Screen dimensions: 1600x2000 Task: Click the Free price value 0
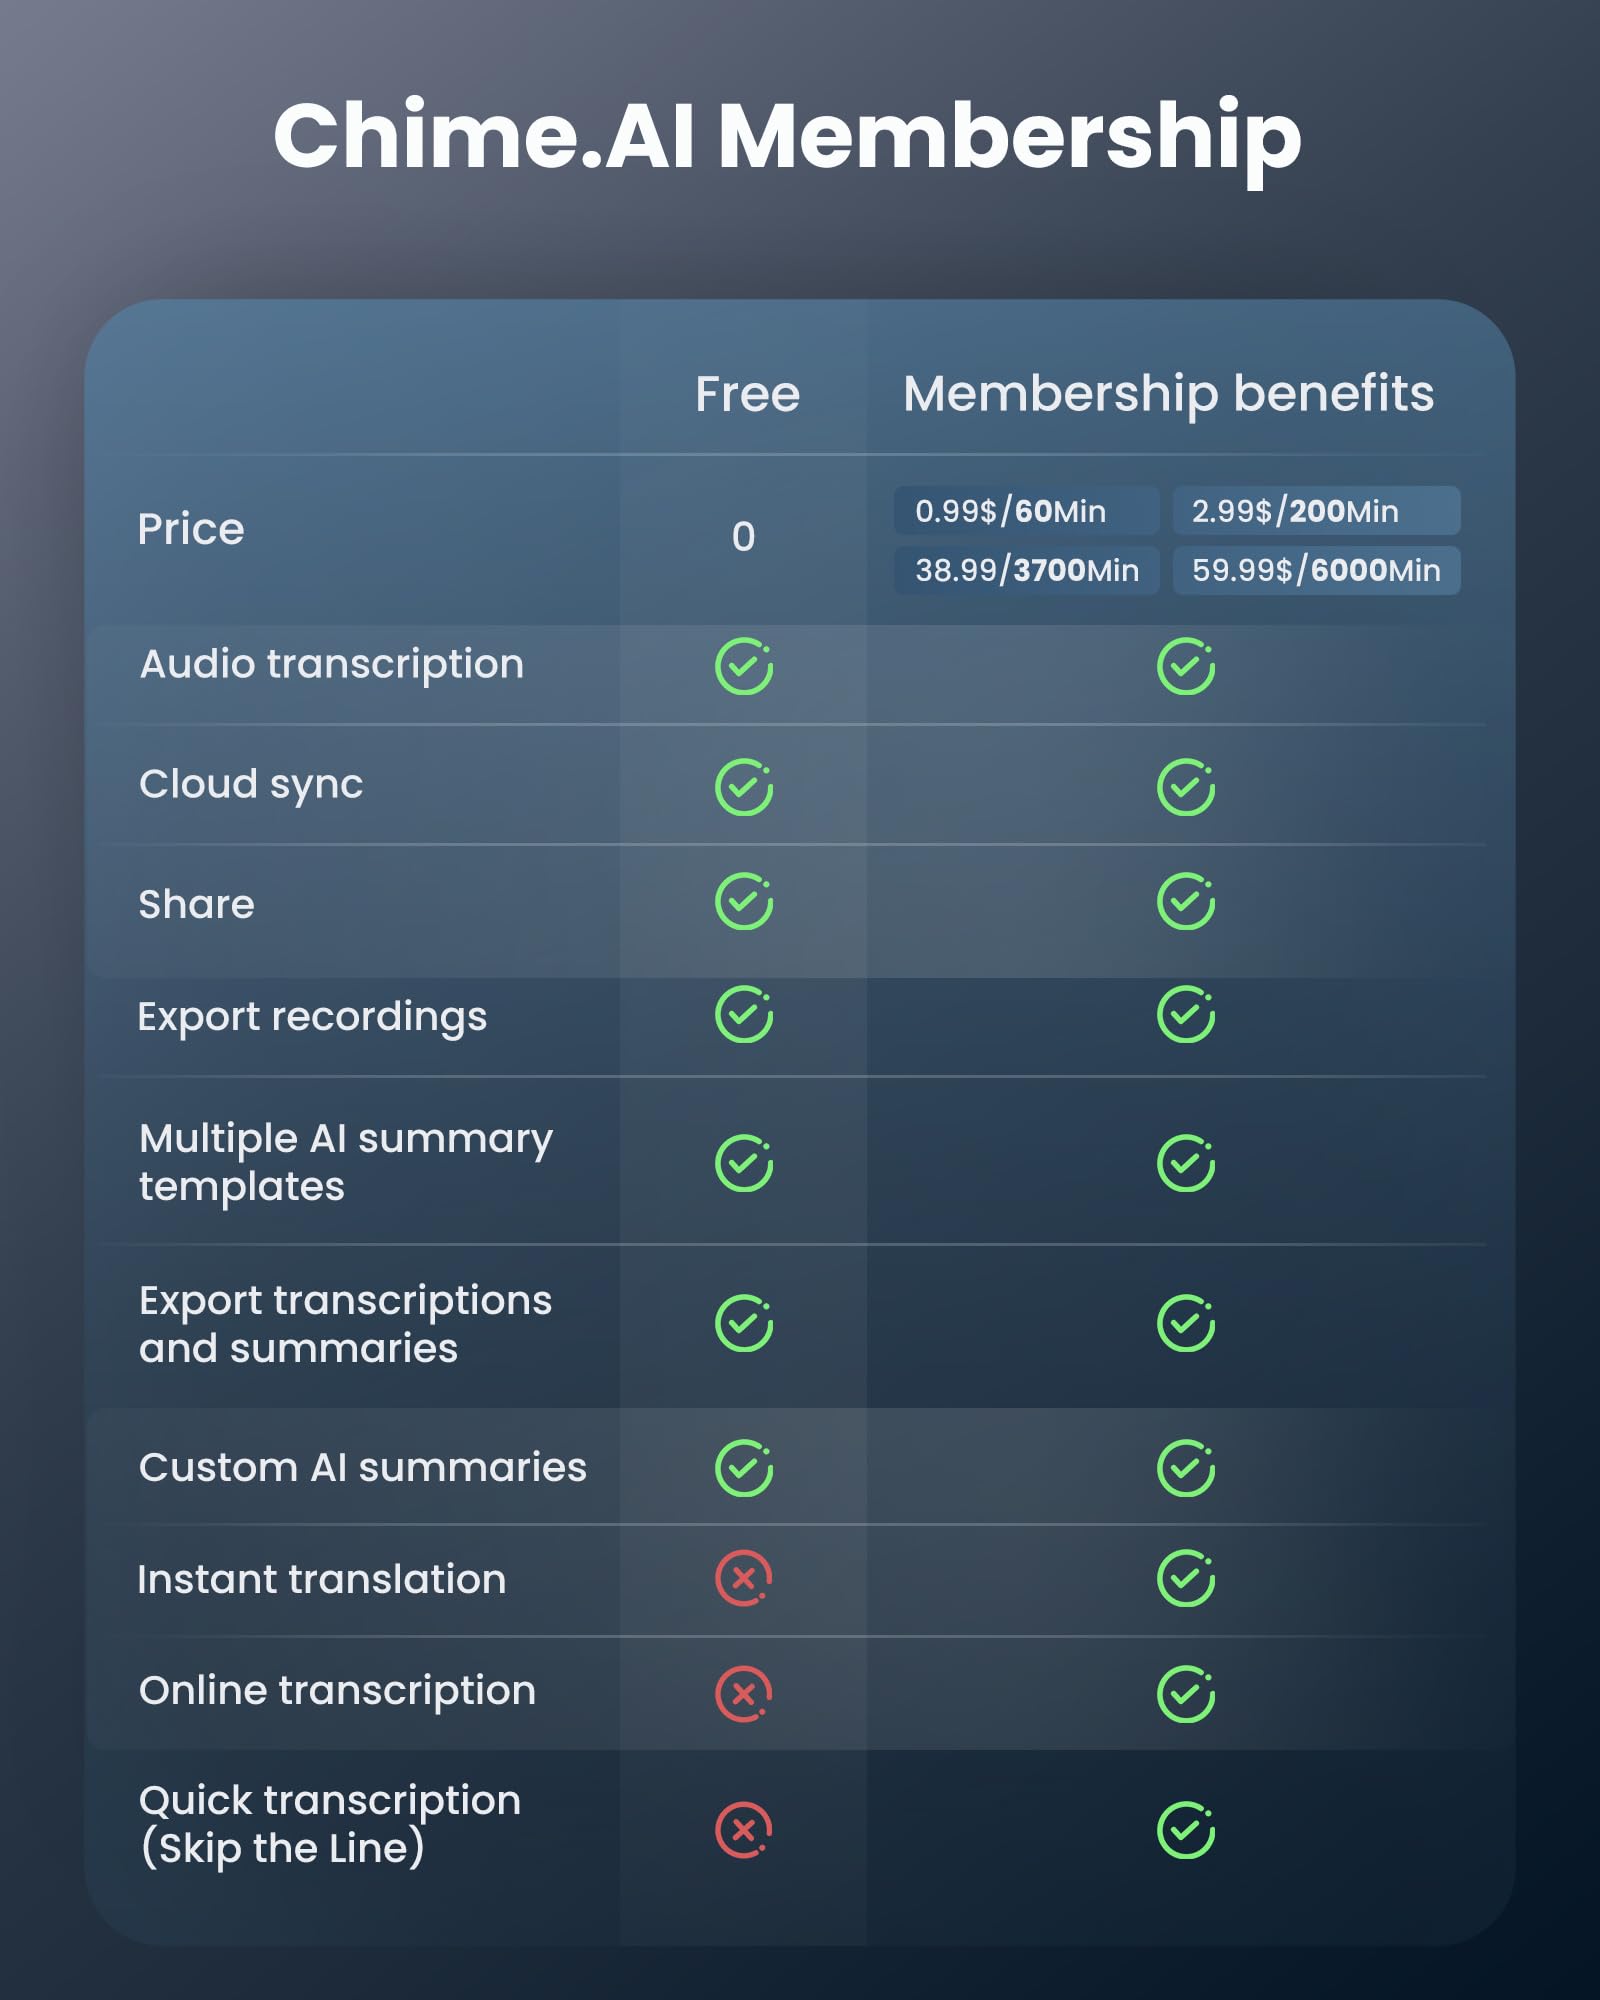(743, 537)
